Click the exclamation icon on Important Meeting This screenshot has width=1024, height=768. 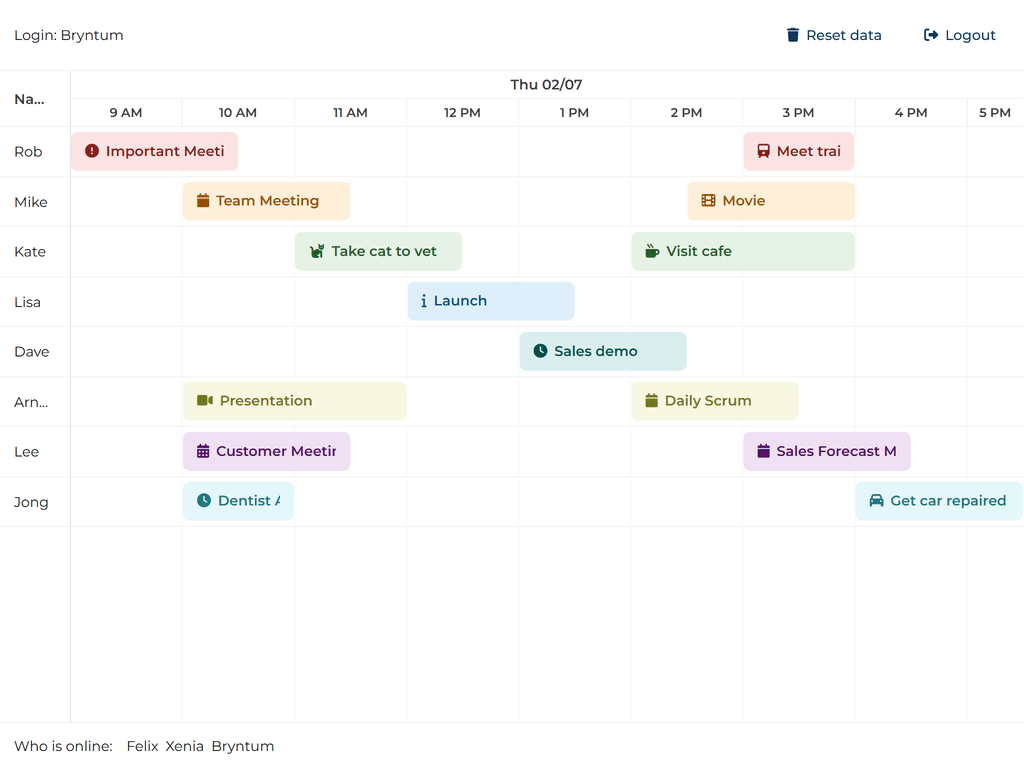tap(92, 151)
